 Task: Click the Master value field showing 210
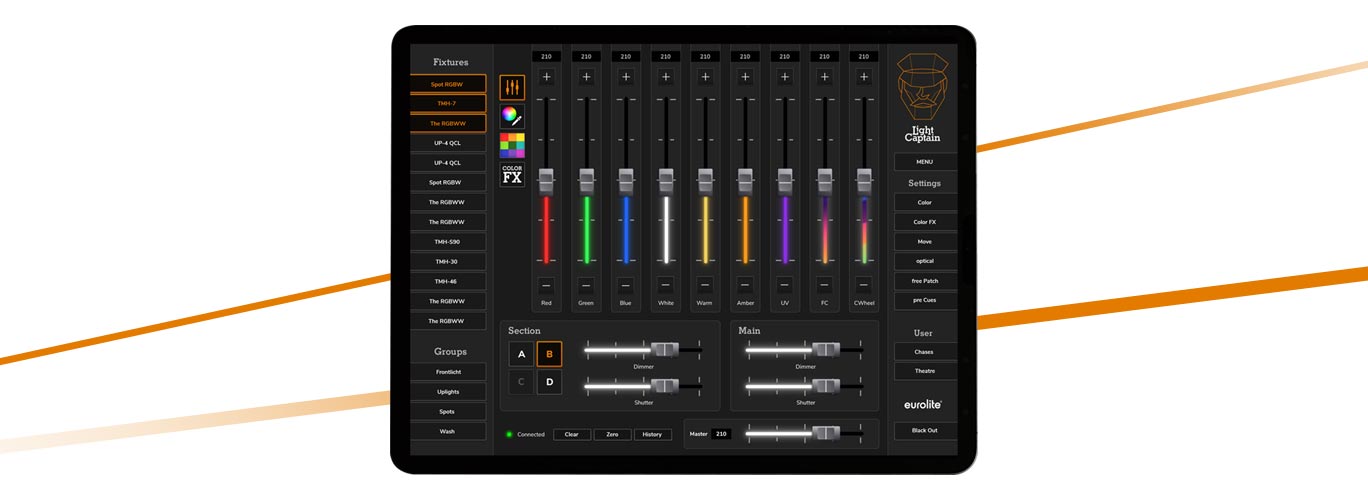[x=721, y=434]
